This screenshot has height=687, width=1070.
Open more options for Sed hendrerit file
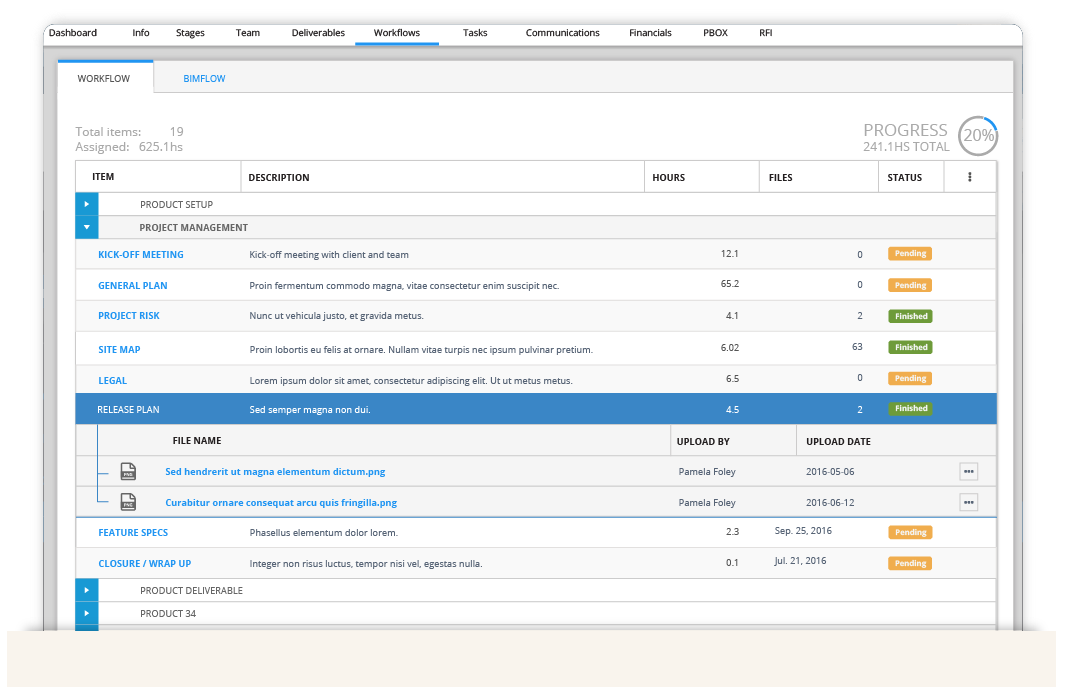[x=968, y=471]
